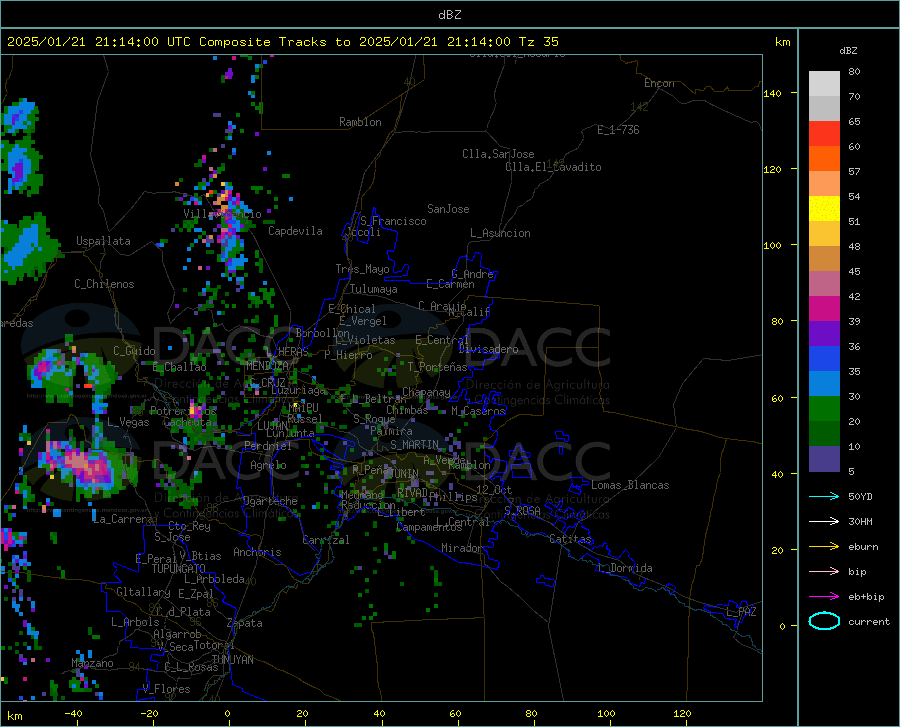Click the C_Chilenos label
This screenshot has height=727, width=900.
click(x=104, y=284)
